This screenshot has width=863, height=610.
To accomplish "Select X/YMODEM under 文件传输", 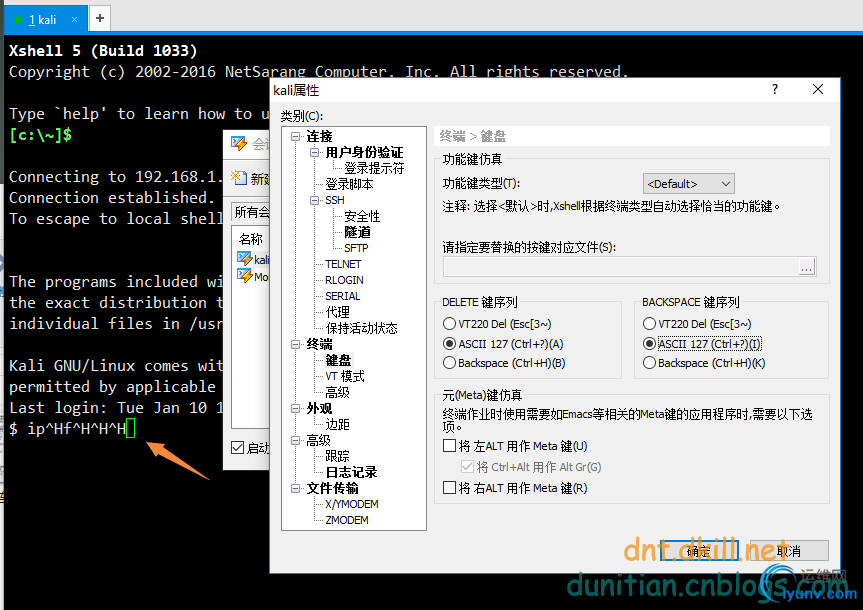I will coord(352,504).
